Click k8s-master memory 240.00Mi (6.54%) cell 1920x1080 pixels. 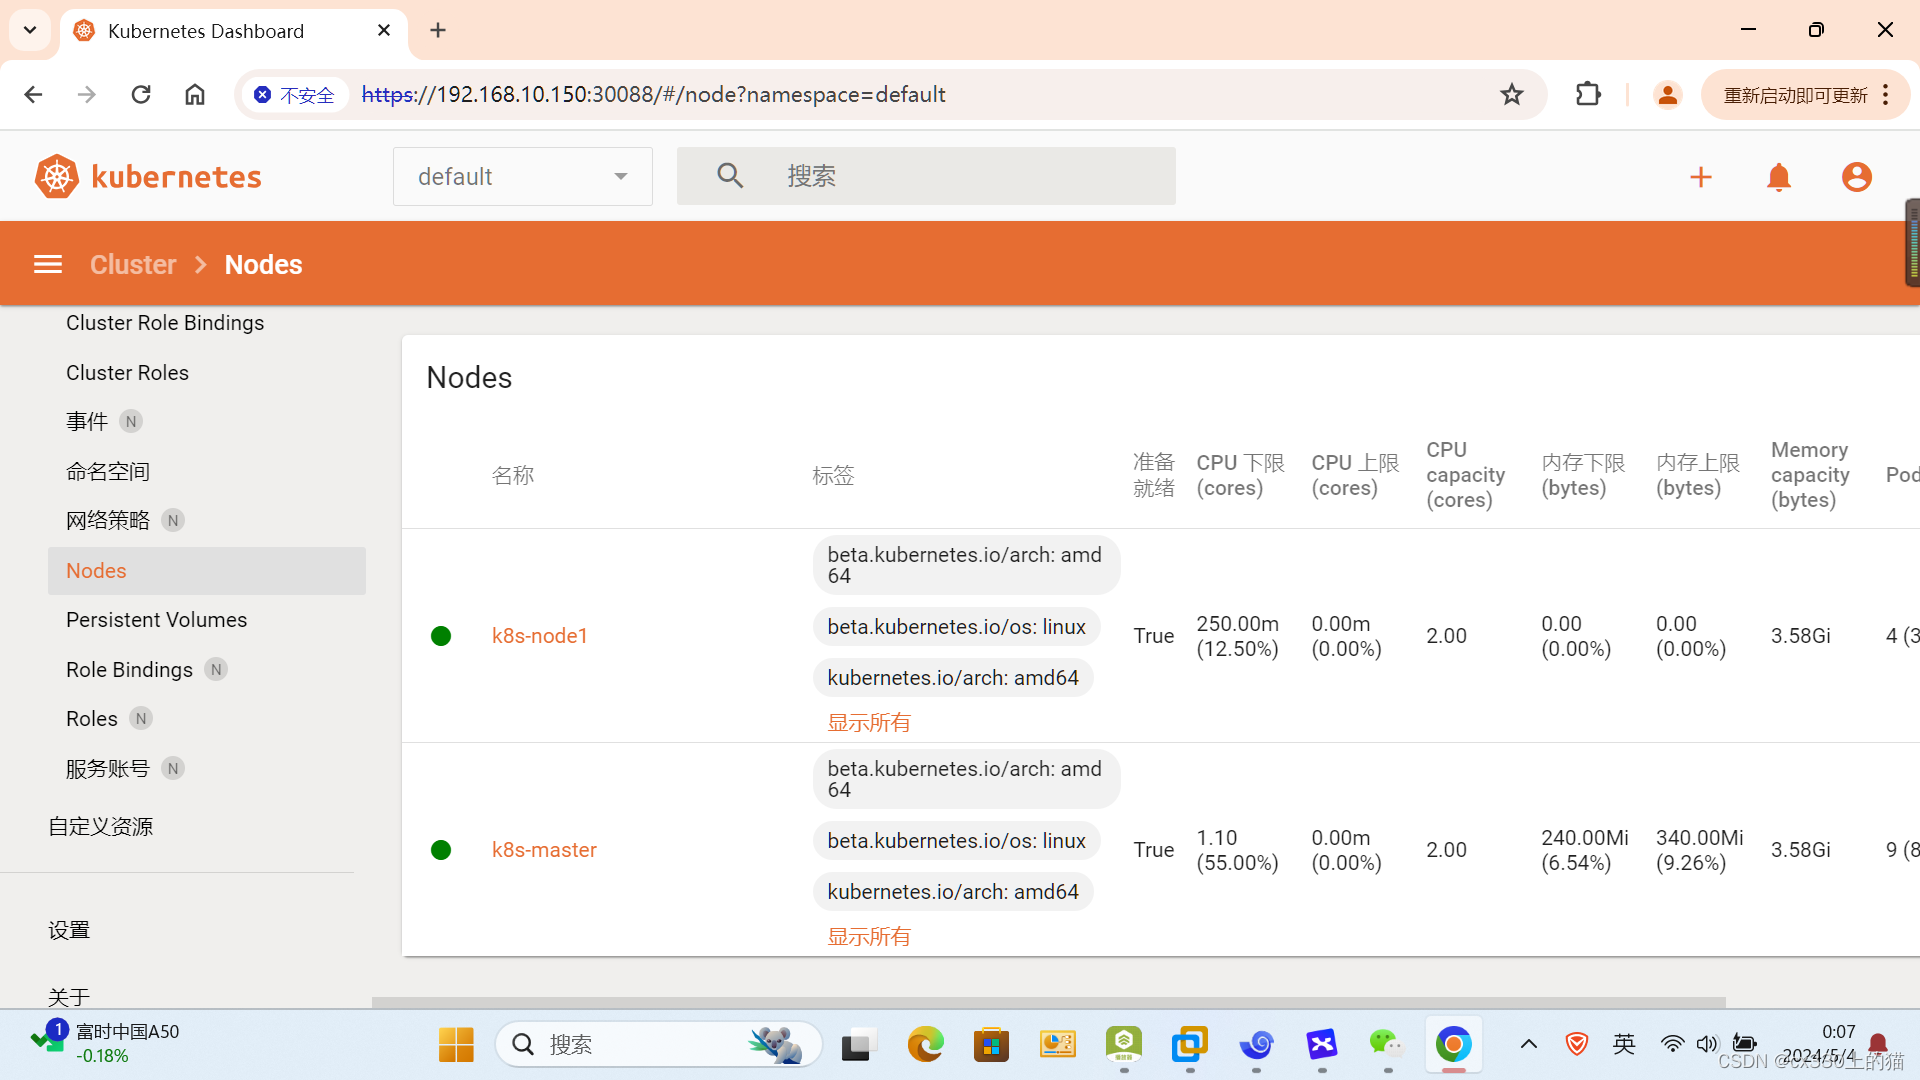(1585, 850)
